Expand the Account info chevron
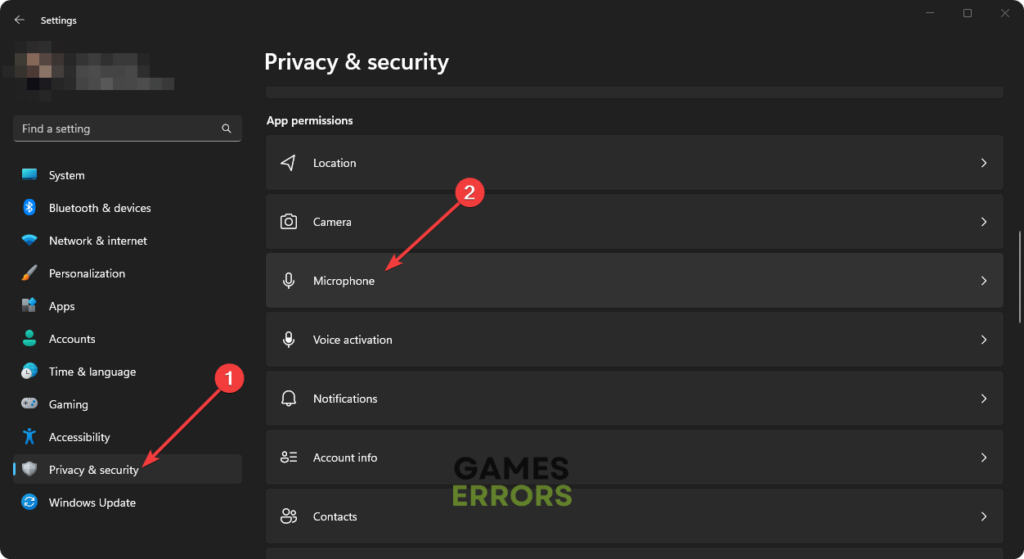Screen dimensions: 1024x559 tap(984, 458)
